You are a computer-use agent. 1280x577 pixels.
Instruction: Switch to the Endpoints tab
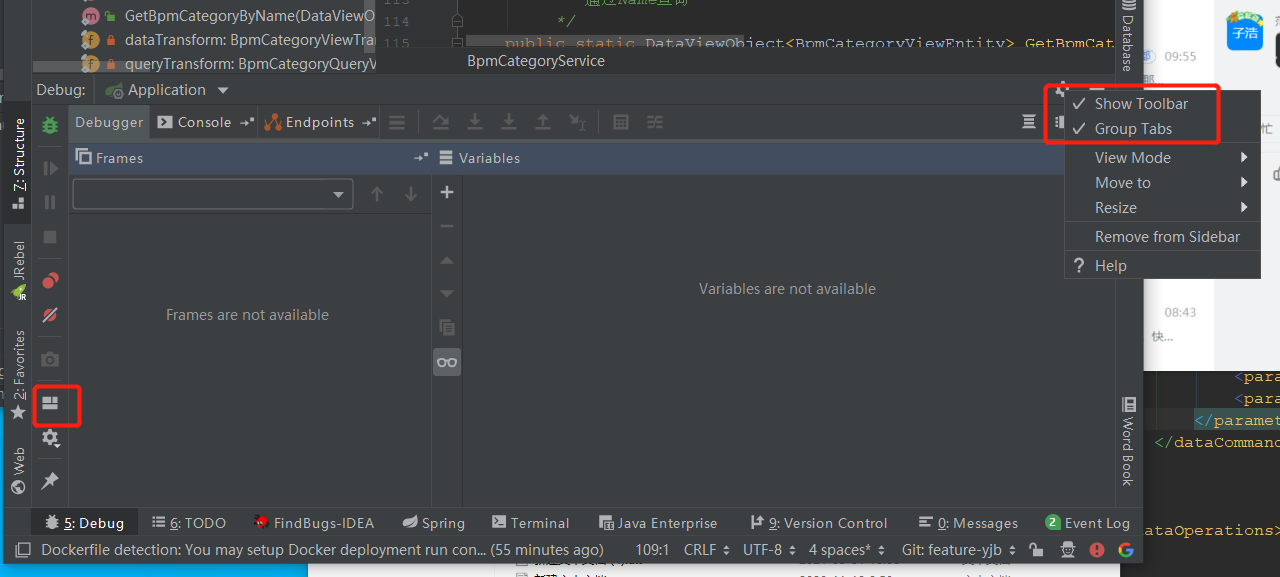pos(320,122)
